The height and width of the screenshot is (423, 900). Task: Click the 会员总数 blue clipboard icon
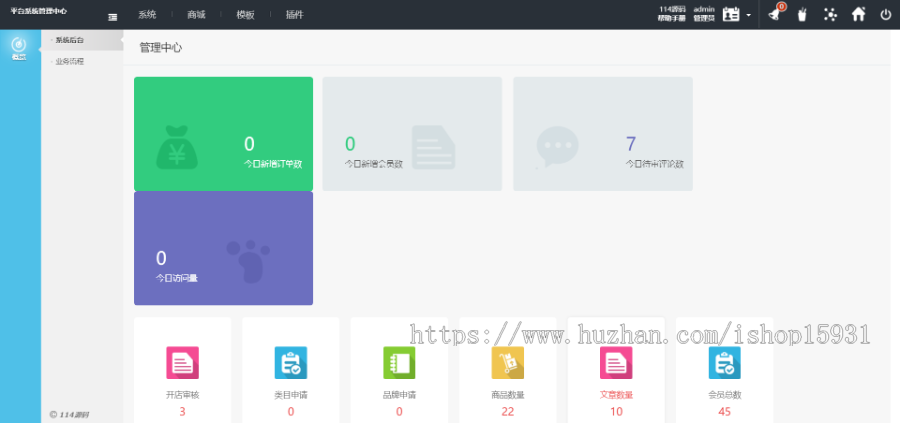724,363
